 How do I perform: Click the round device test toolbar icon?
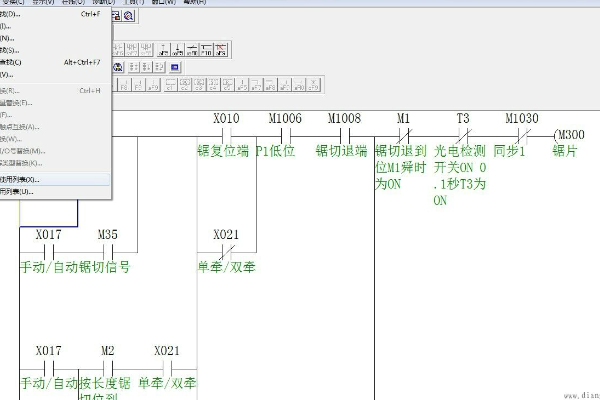point(118,67)
